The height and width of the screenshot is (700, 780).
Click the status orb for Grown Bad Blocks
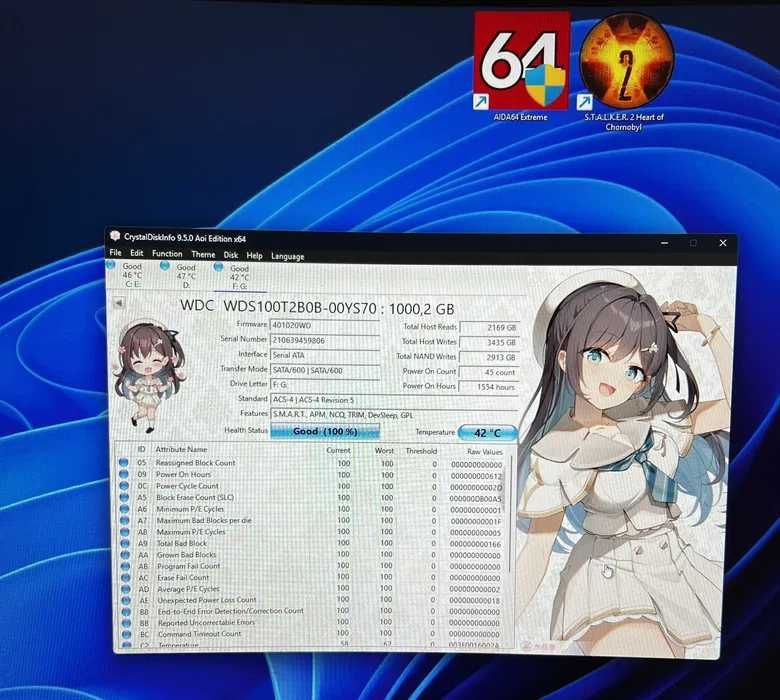[x=125, y=555]
